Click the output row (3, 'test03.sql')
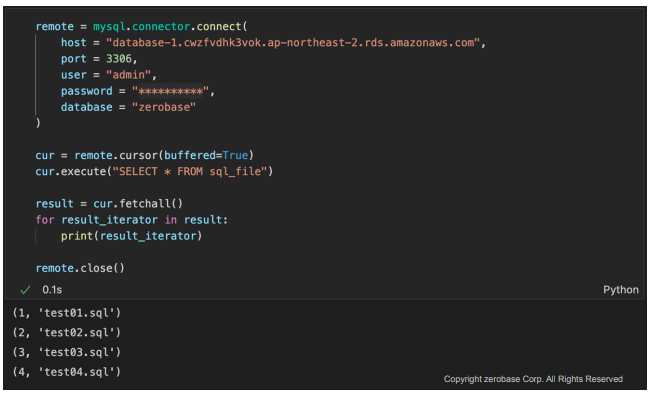The width and height of the screenshot is (652, 395). pos(67,352)
